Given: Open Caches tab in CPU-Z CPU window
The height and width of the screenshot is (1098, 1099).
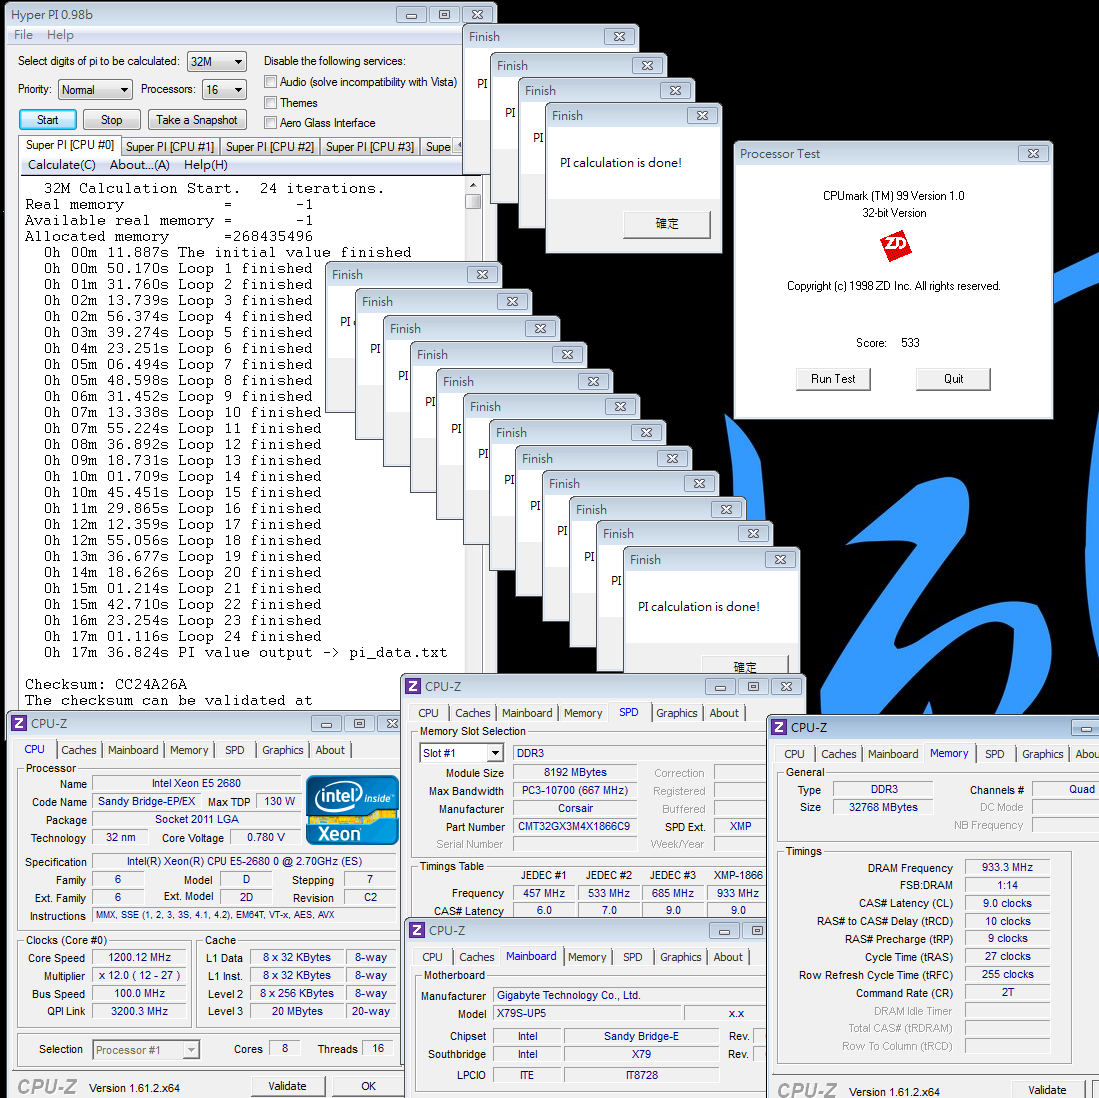Looking at the screenshot, I should (x=78, y=750).
